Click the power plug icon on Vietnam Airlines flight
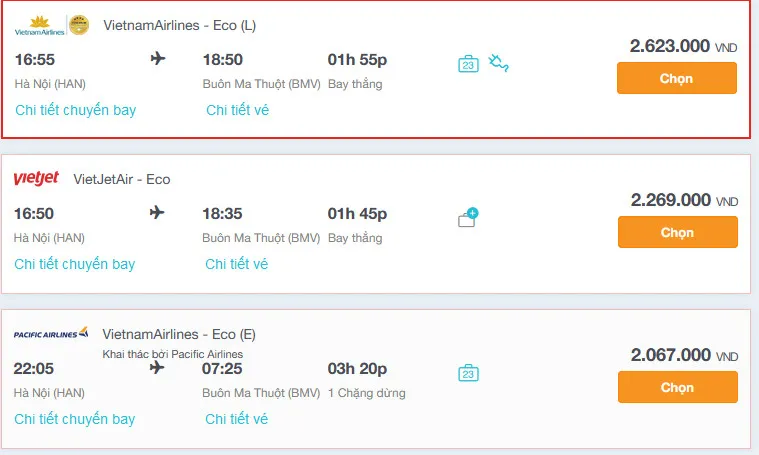Image resolution: width=759 pixels, height=455 pixels. pyautogui.click(x=498, y=63)
